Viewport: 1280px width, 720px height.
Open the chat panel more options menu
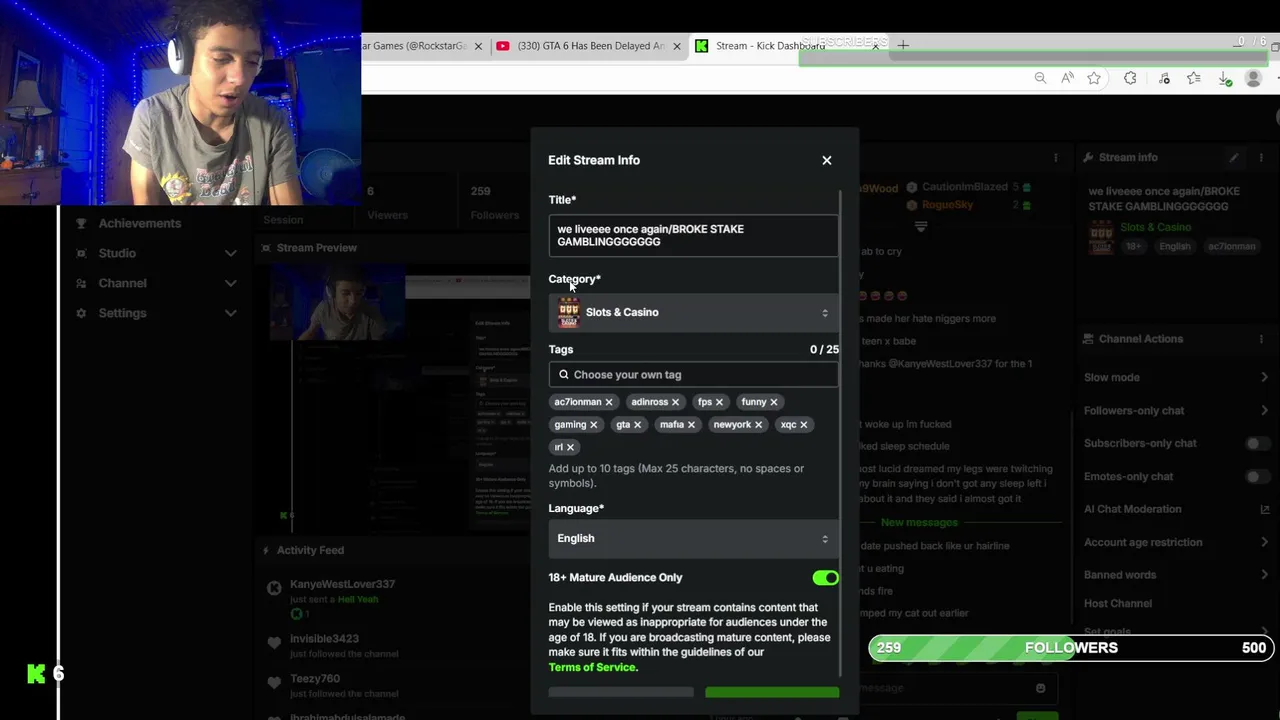click(1055, 157)
